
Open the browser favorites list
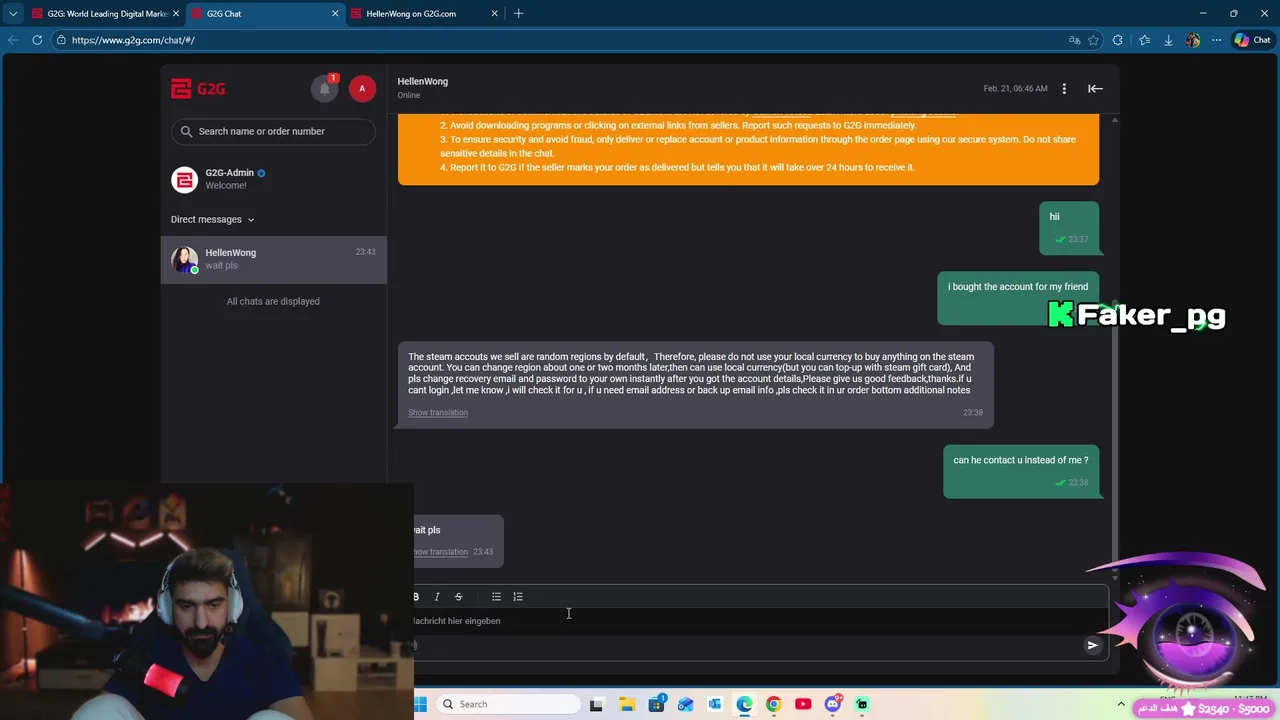click(1144, 40)
